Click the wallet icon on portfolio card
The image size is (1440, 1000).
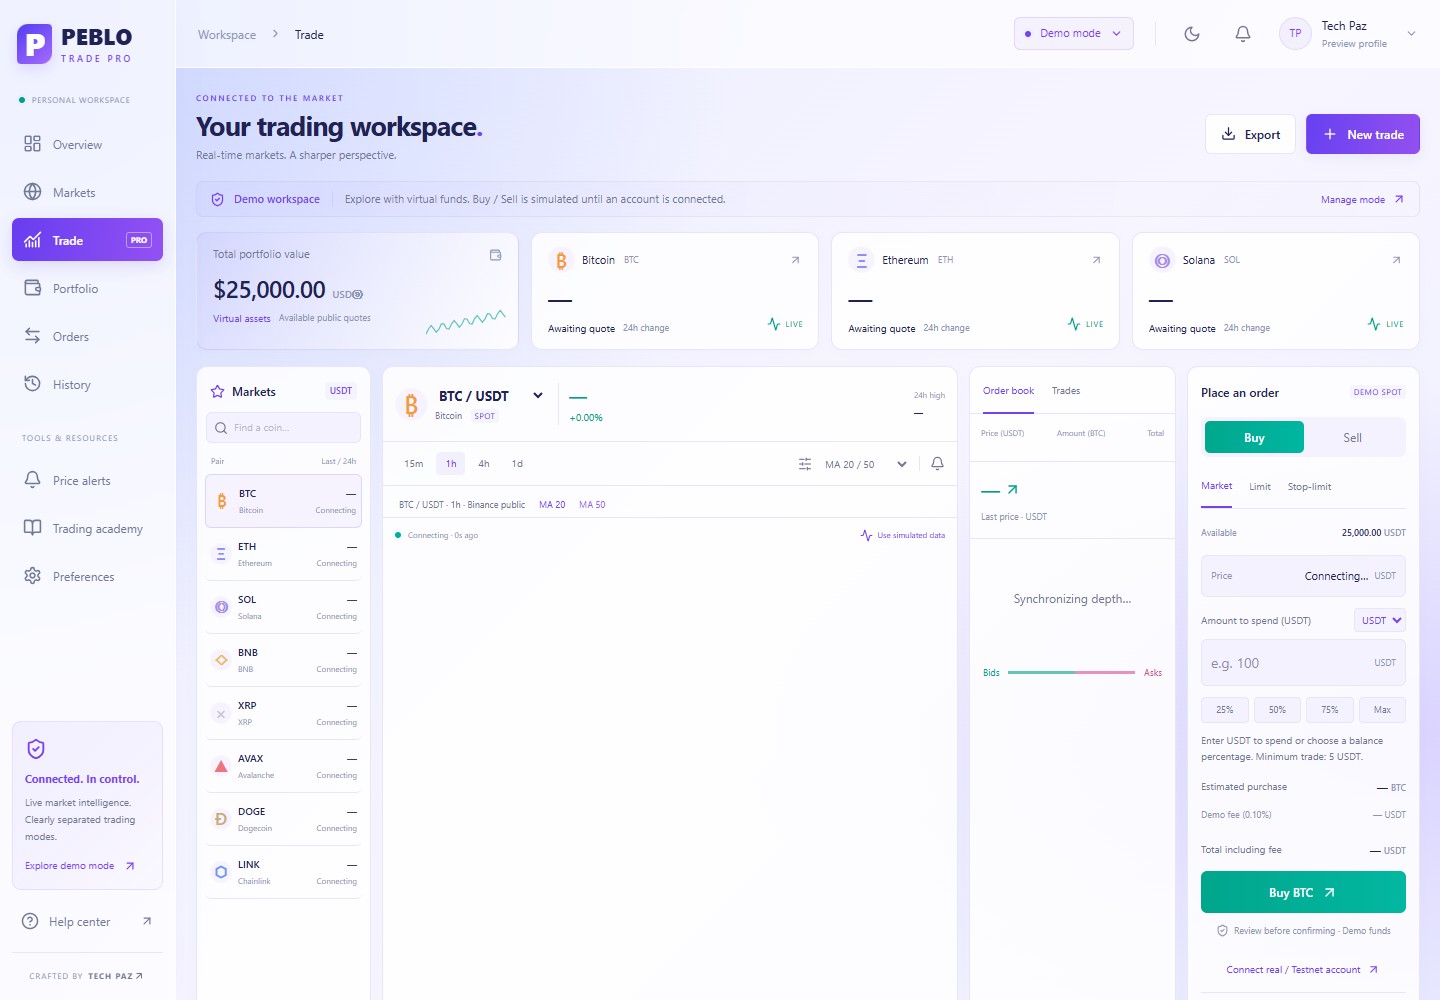click(x=495, y=255)
